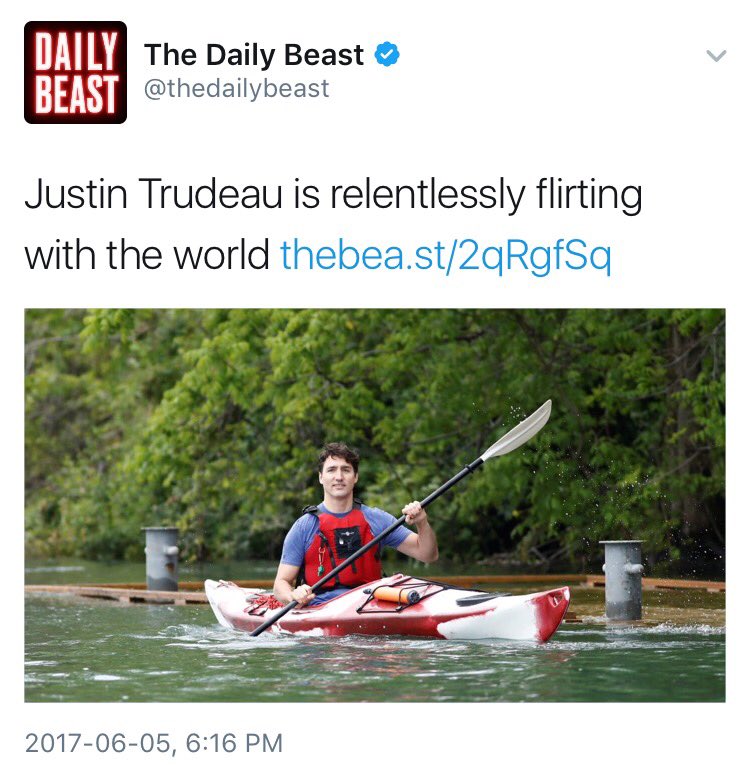Click the Daily Beast profile avatar

tap(75, 72)
